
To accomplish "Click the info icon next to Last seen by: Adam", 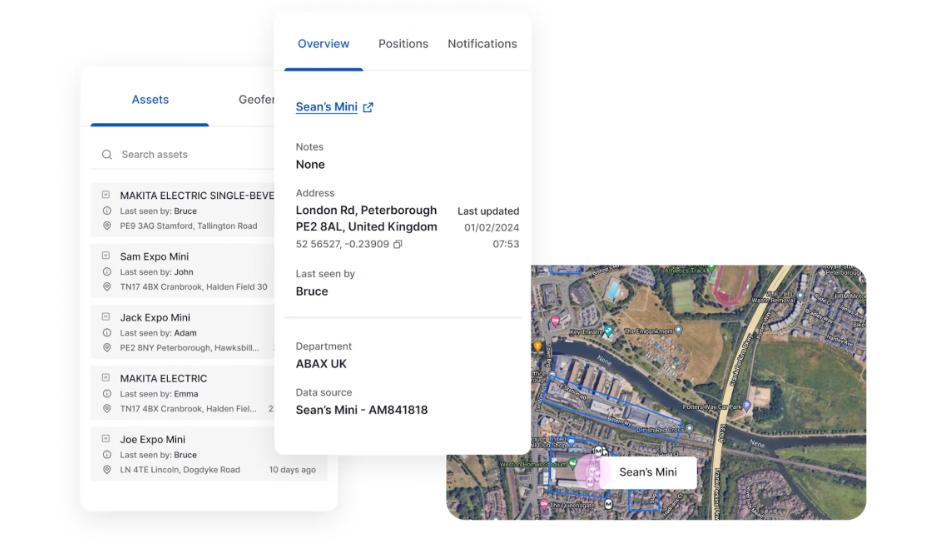I will pos(106,333).
